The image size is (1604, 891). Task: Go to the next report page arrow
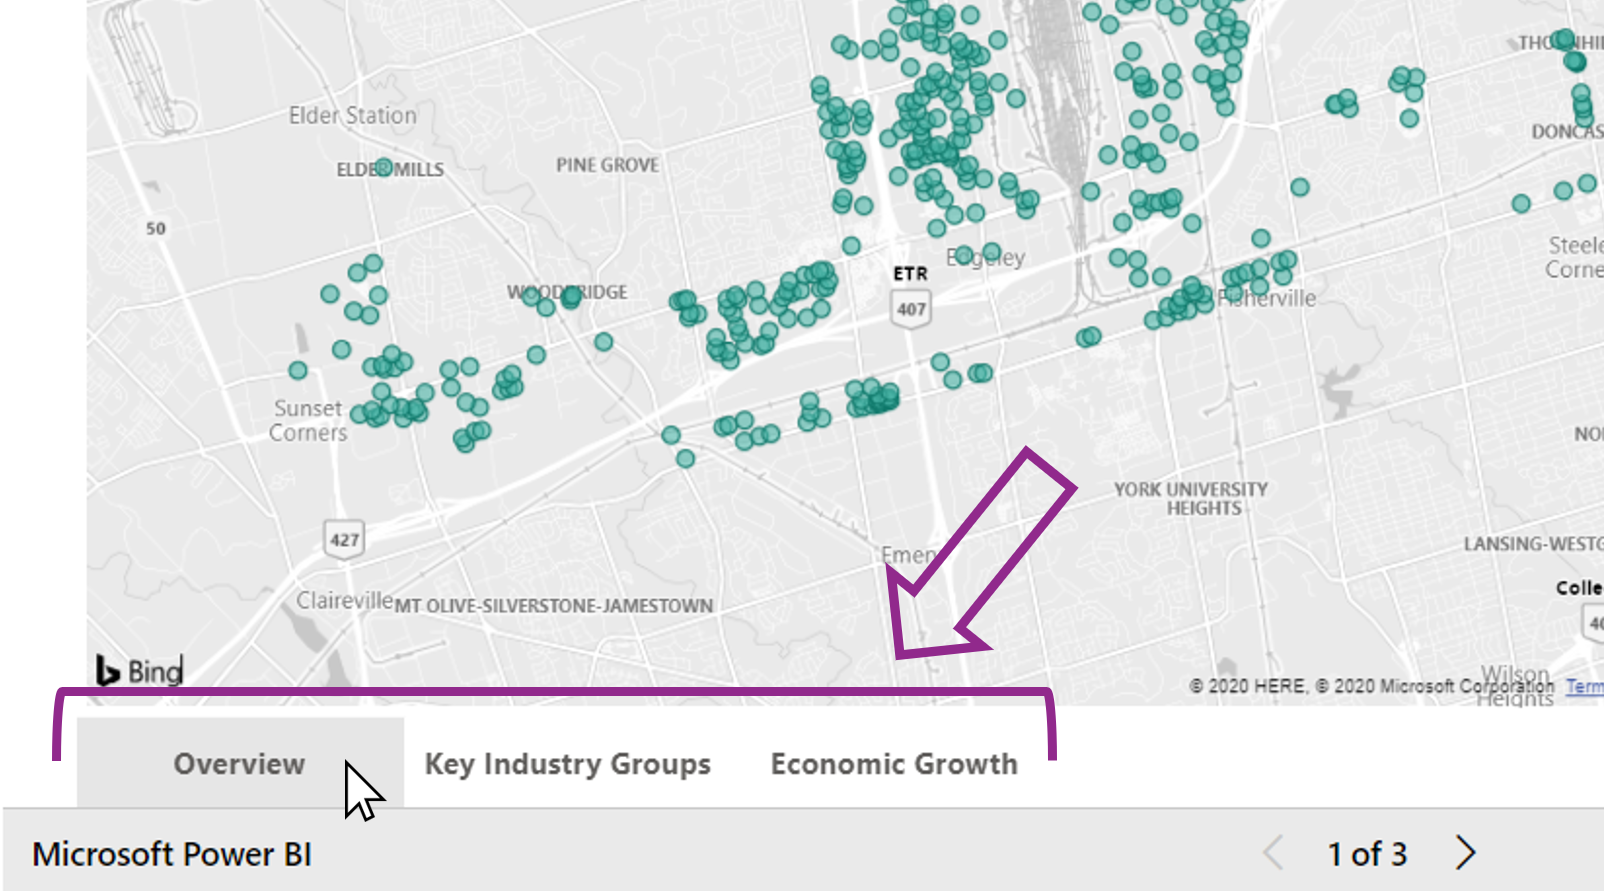coord(1465,853)
